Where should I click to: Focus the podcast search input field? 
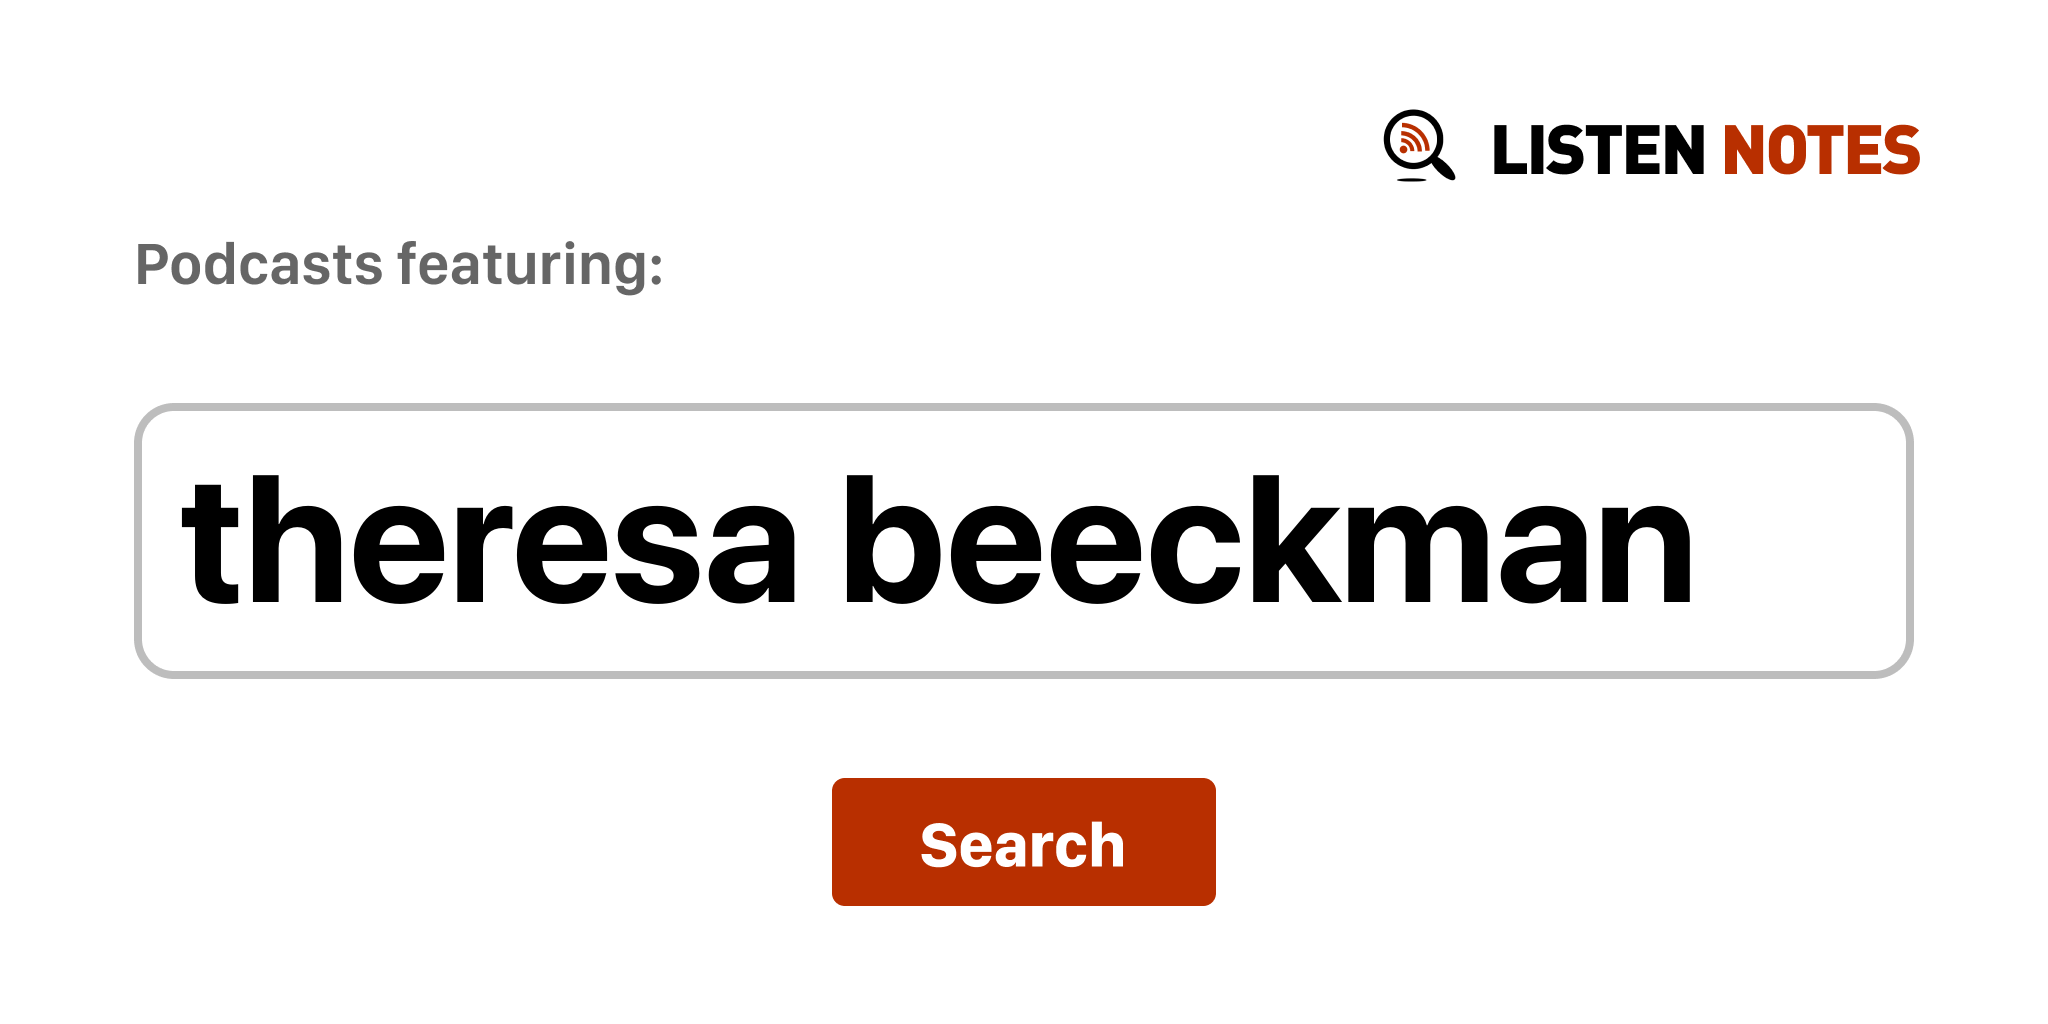click(x=1022, y=541)
